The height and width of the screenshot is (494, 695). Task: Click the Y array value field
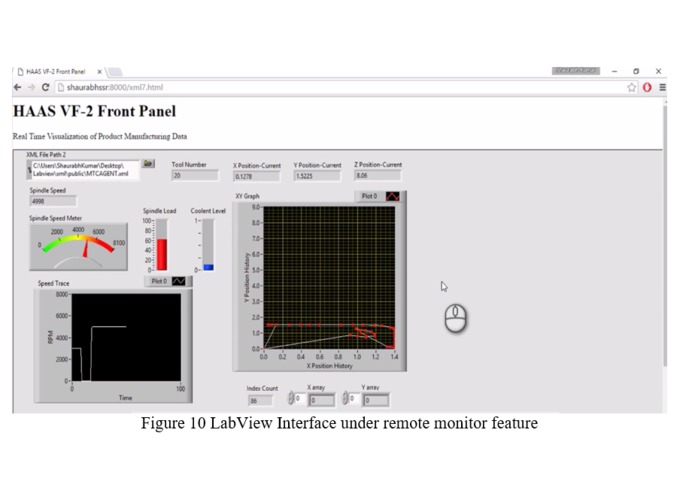(x=376, y=401)
